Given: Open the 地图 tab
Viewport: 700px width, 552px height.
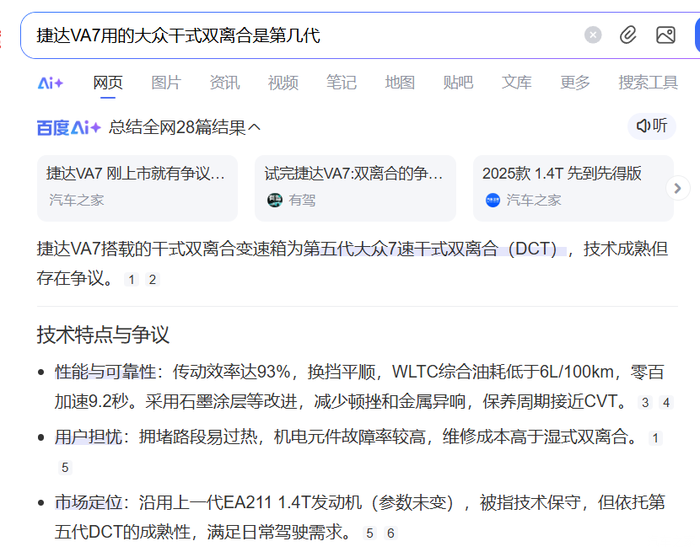Looking at the screenshot, I should pos(400,83).
